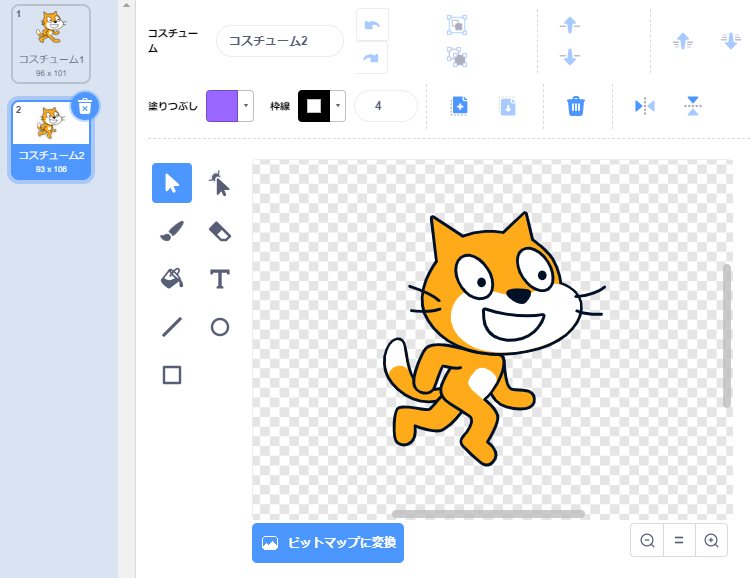Click the Delete trash can in toolbar

(x=576, y=106)
